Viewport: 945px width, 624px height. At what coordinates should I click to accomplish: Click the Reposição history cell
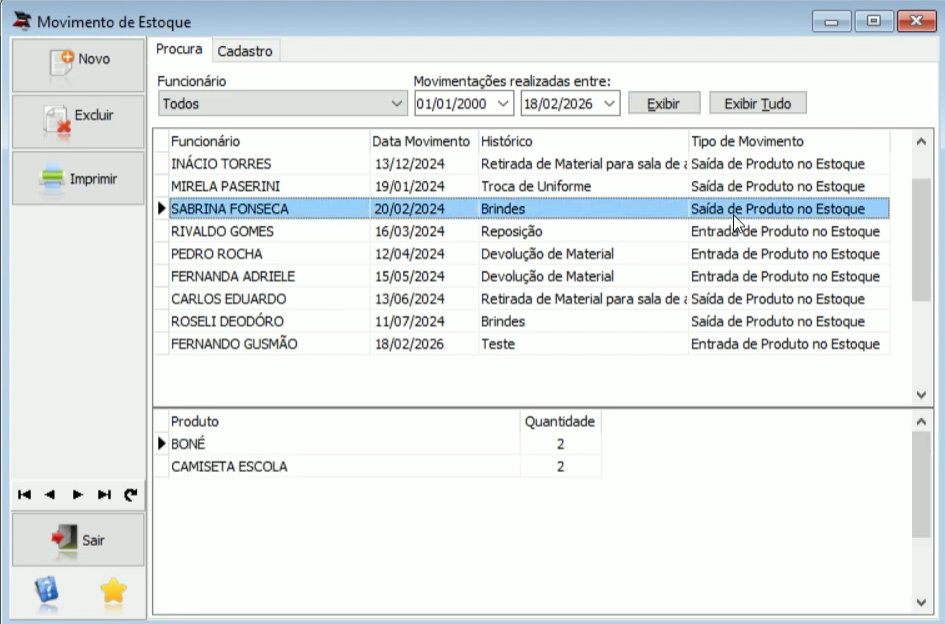583,232
